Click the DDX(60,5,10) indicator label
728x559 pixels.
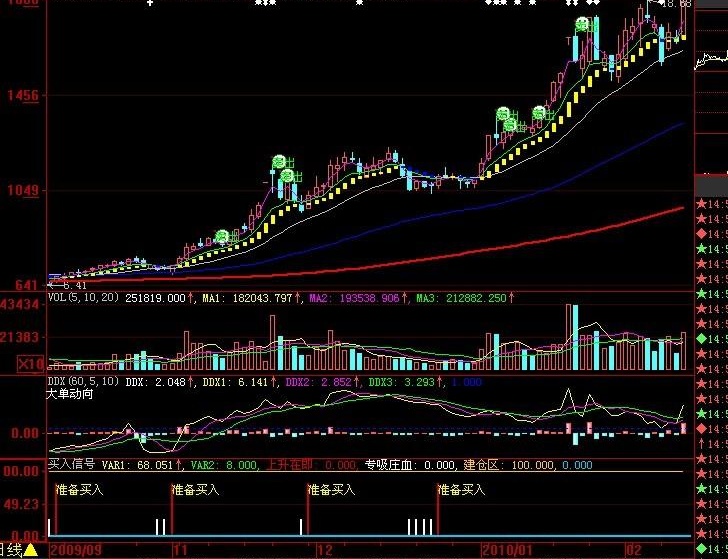coord(84,382)
